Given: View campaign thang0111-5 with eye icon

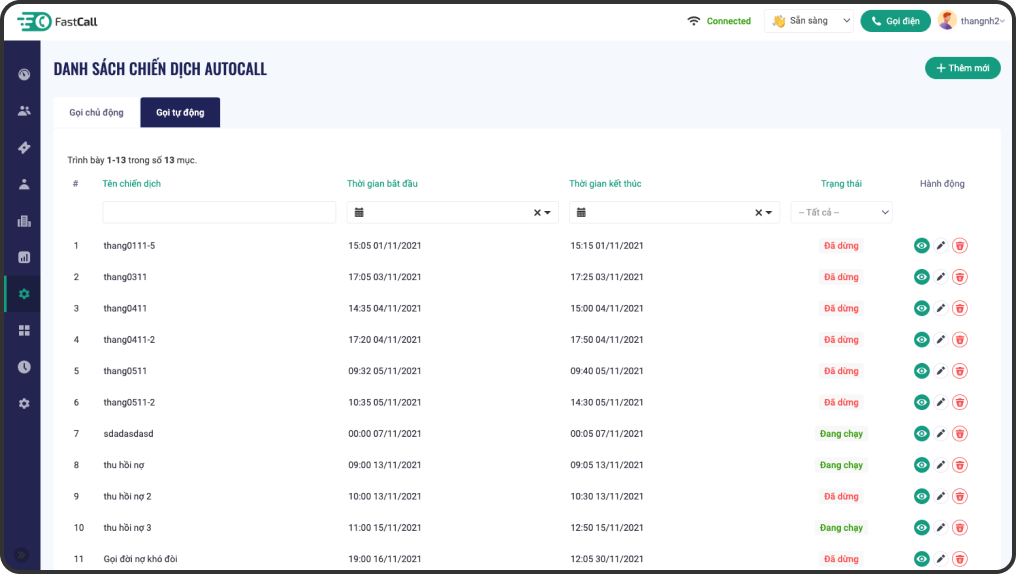Looking at the screenshot, I should (921, 246).
